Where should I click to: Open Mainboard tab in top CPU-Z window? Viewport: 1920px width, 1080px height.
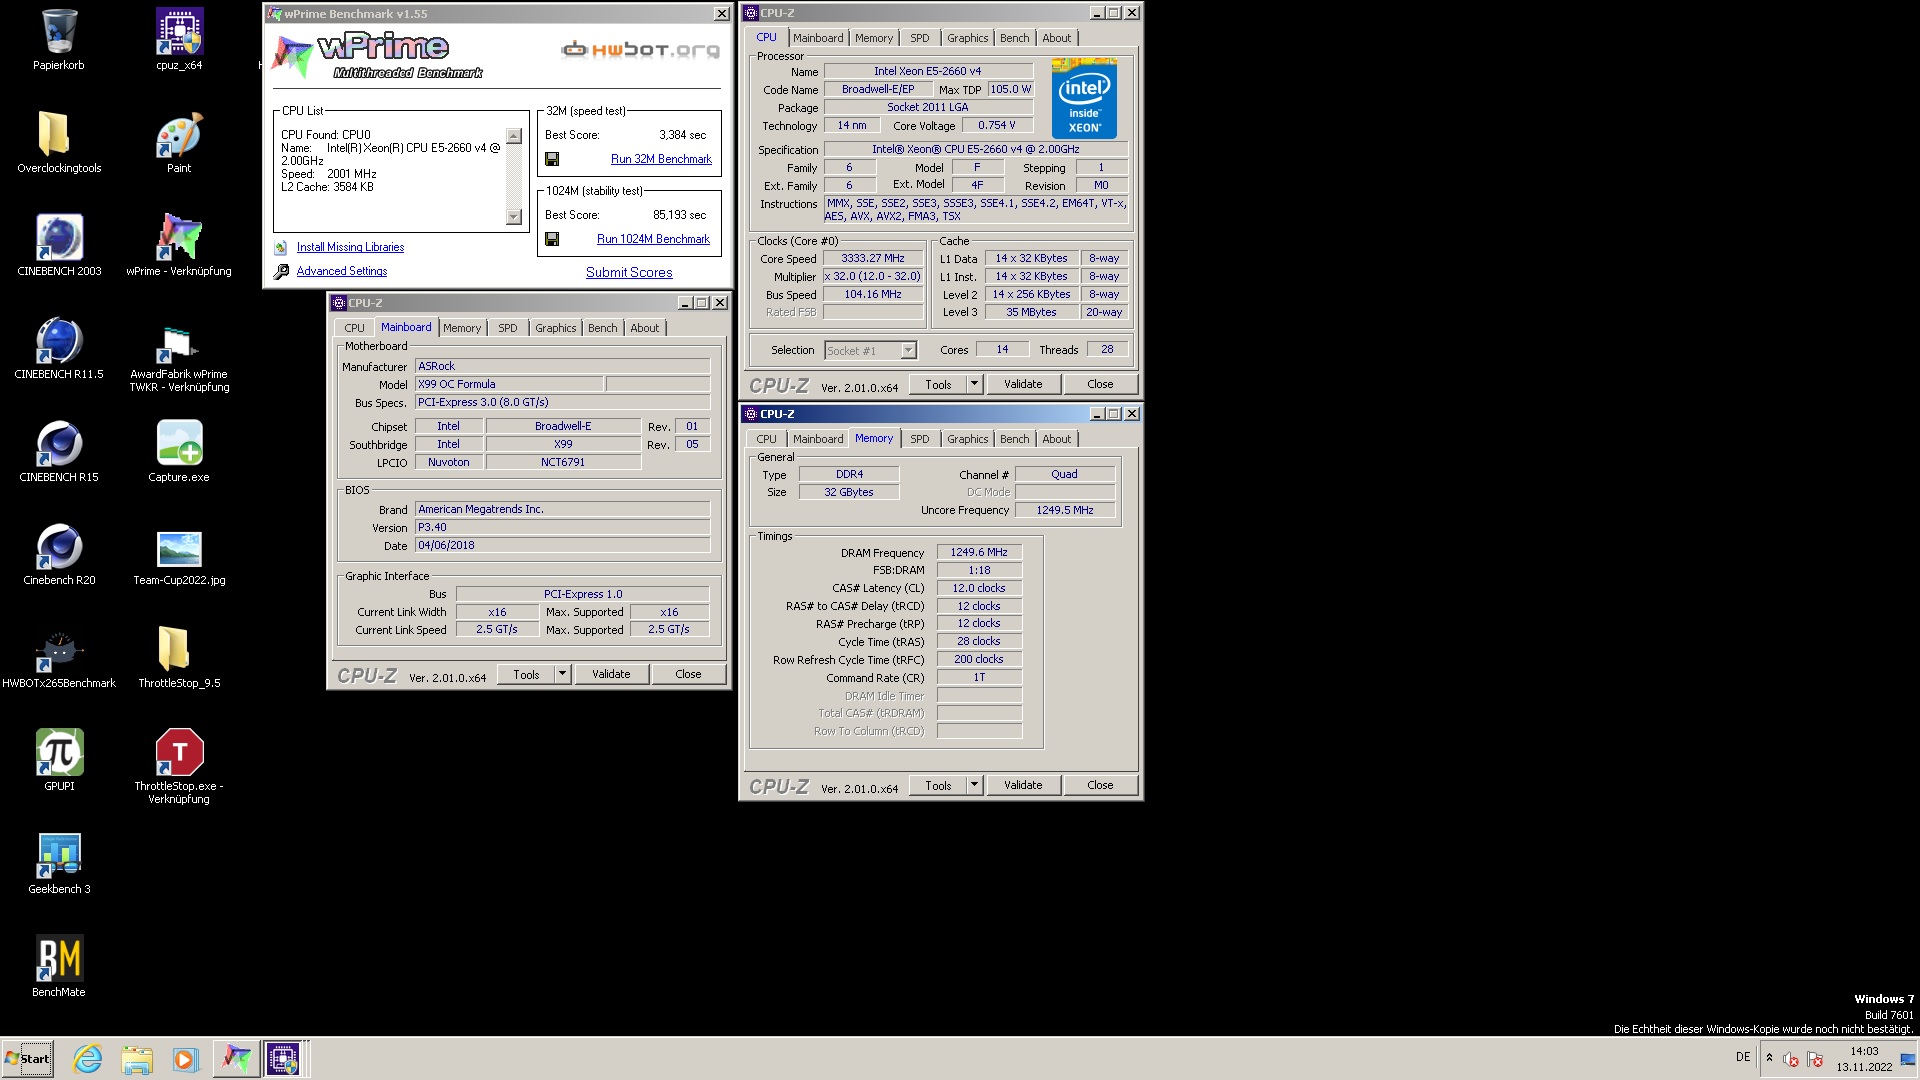tap(818, 38)
